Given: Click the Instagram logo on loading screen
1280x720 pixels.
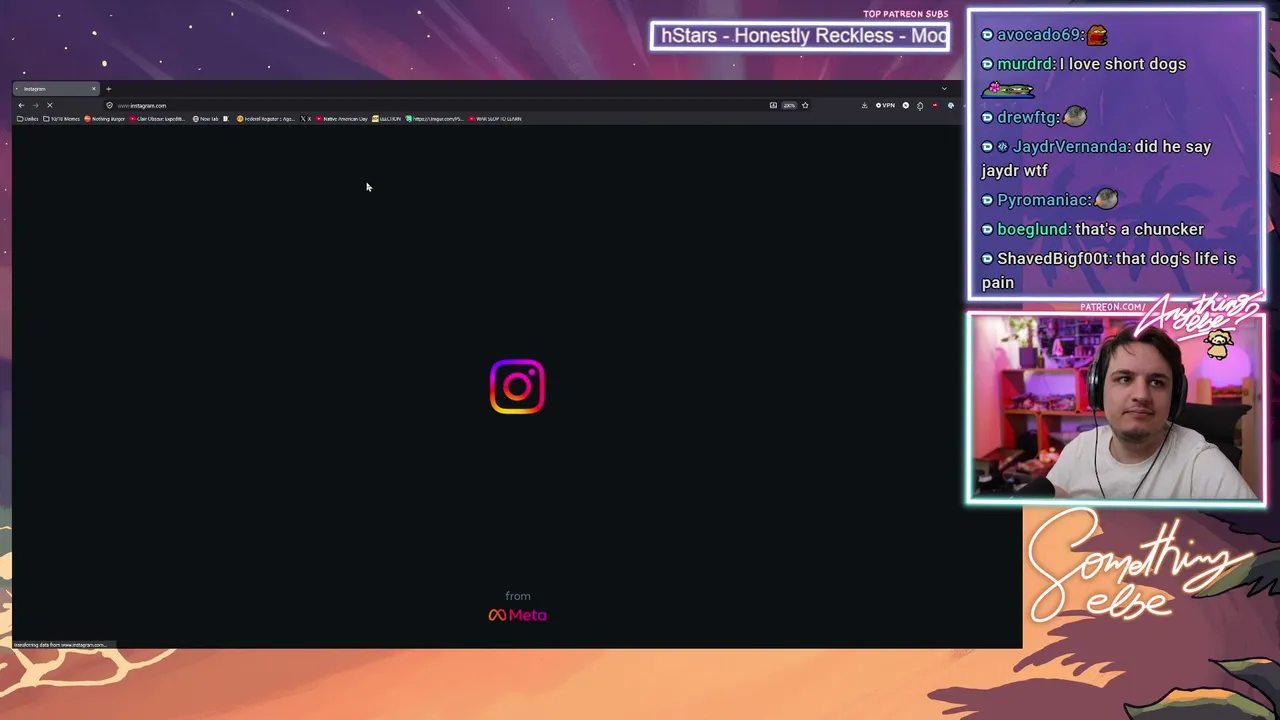Looking at the screenshot, I should click(x=517, y=387).
